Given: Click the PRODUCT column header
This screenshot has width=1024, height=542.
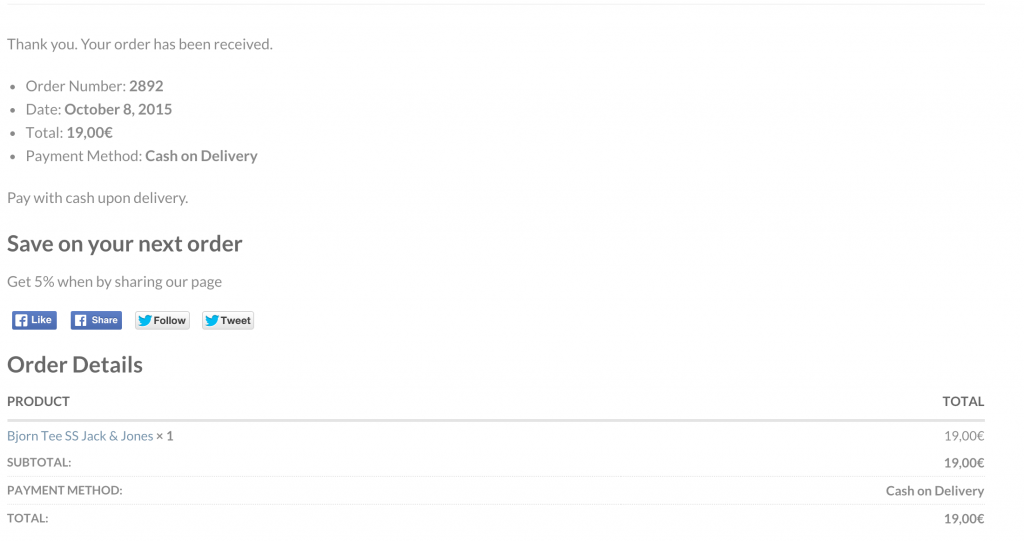Looking at the screenshot, I should [38, 401].
